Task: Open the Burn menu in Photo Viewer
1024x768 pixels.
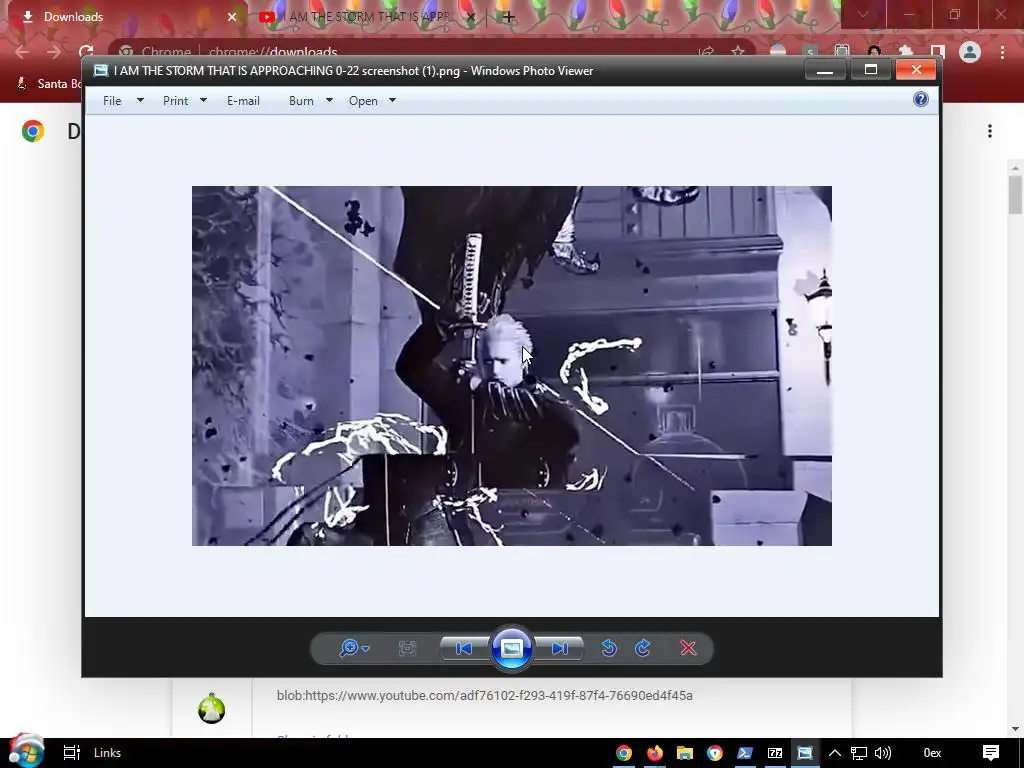Action: [x=301, y=101]
